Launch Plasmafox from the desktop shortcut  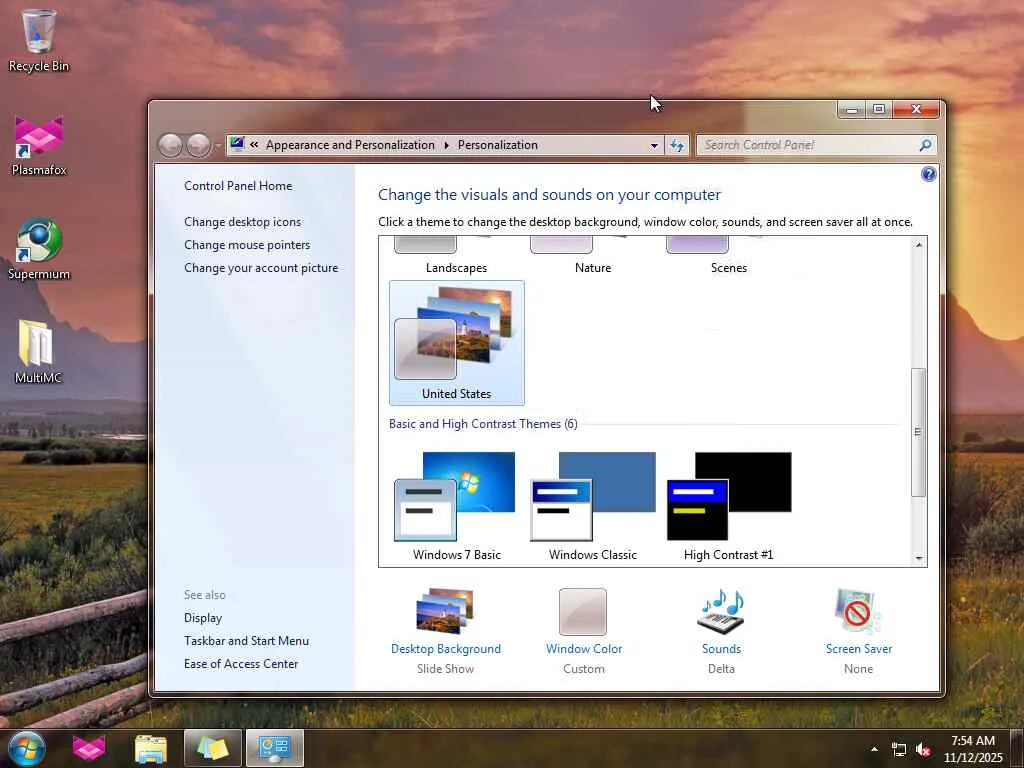tap(39, 145)
